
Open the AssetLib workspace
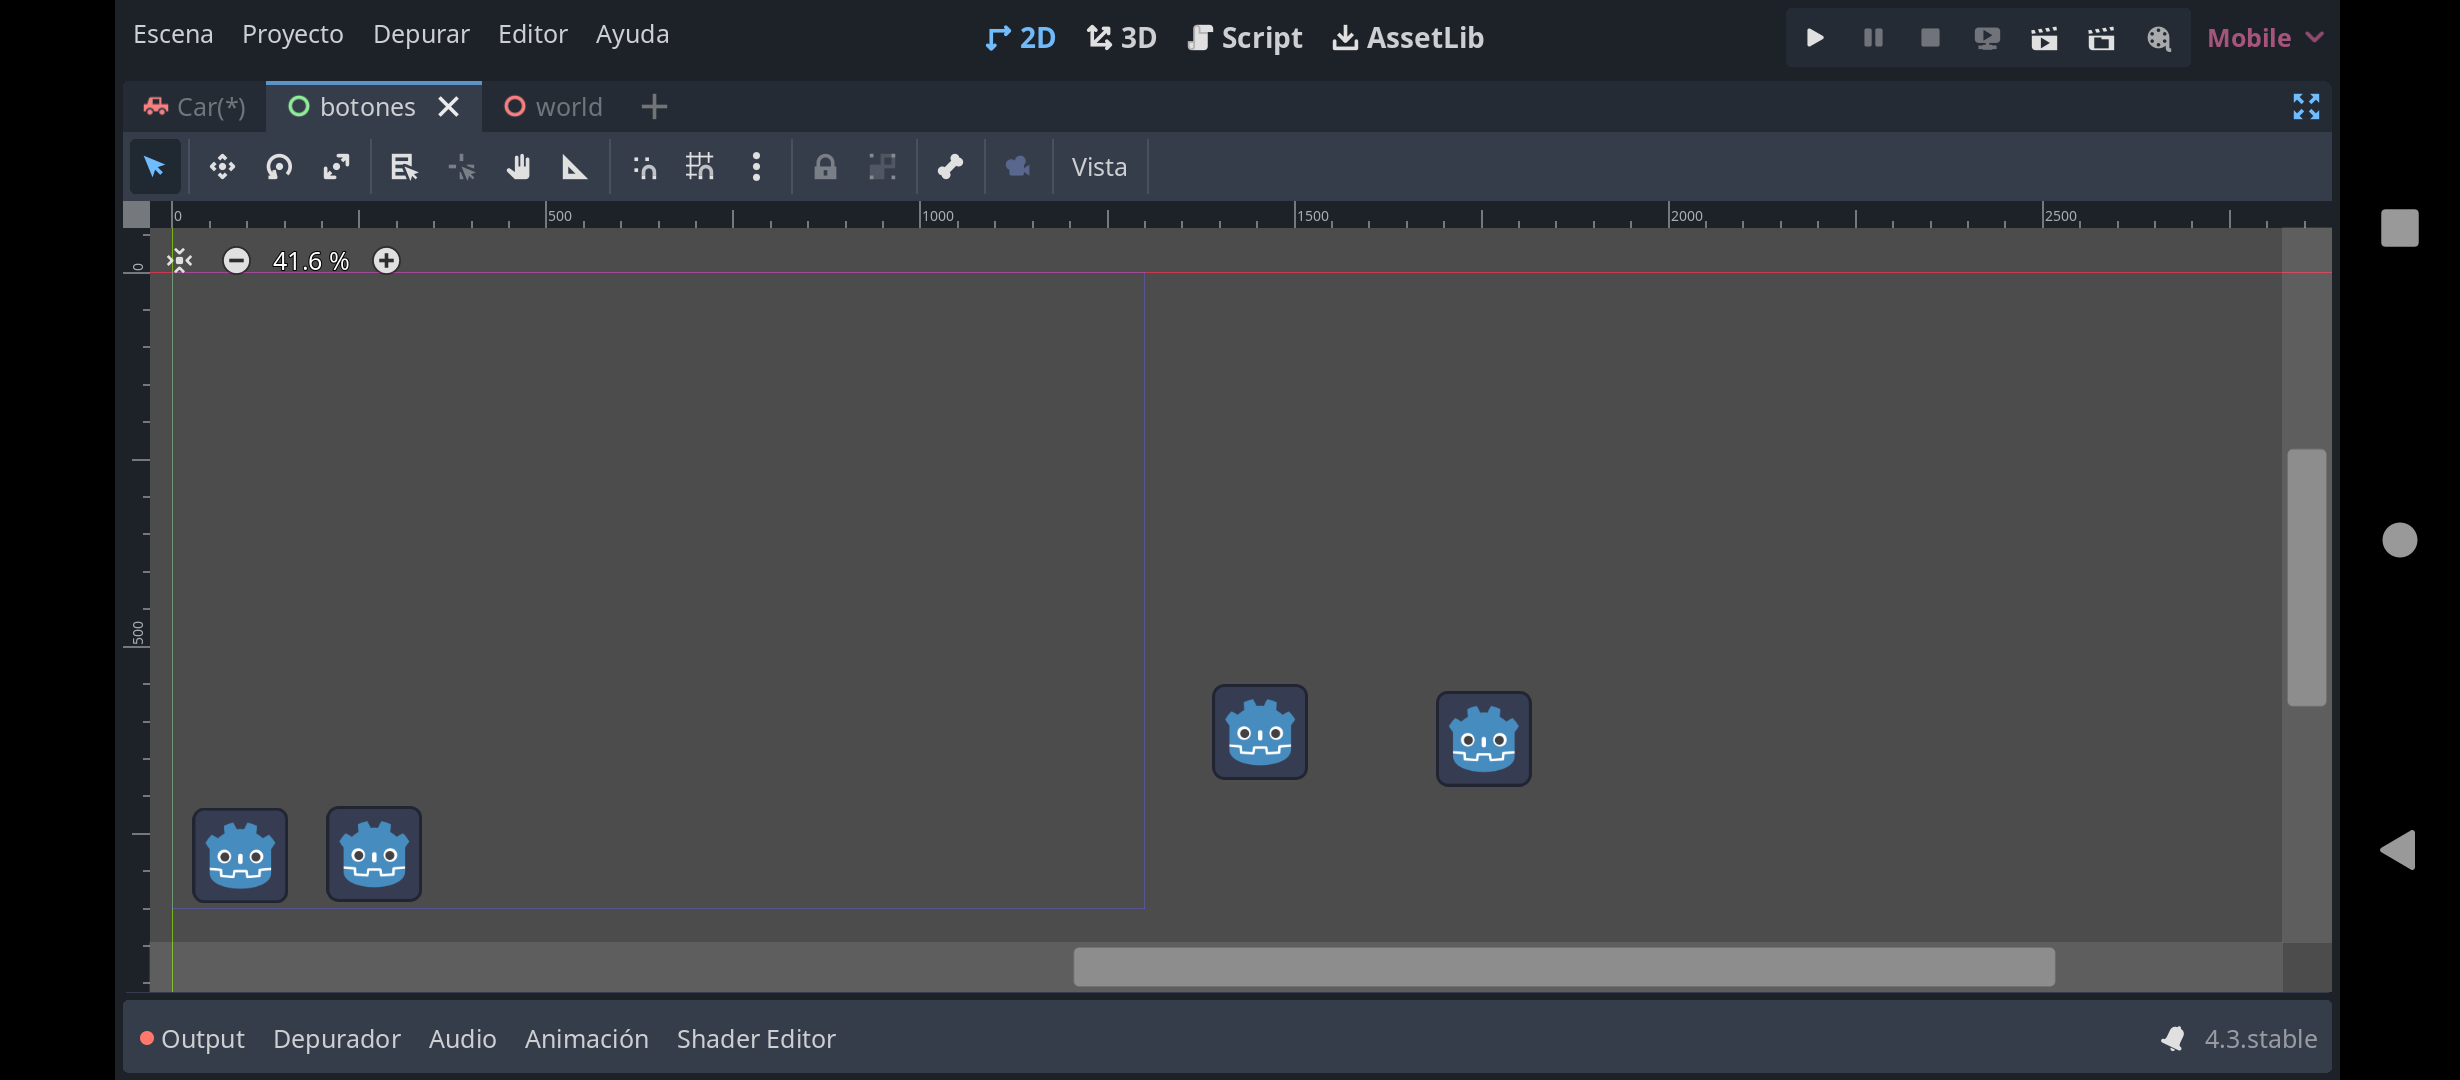(1408, 38)
